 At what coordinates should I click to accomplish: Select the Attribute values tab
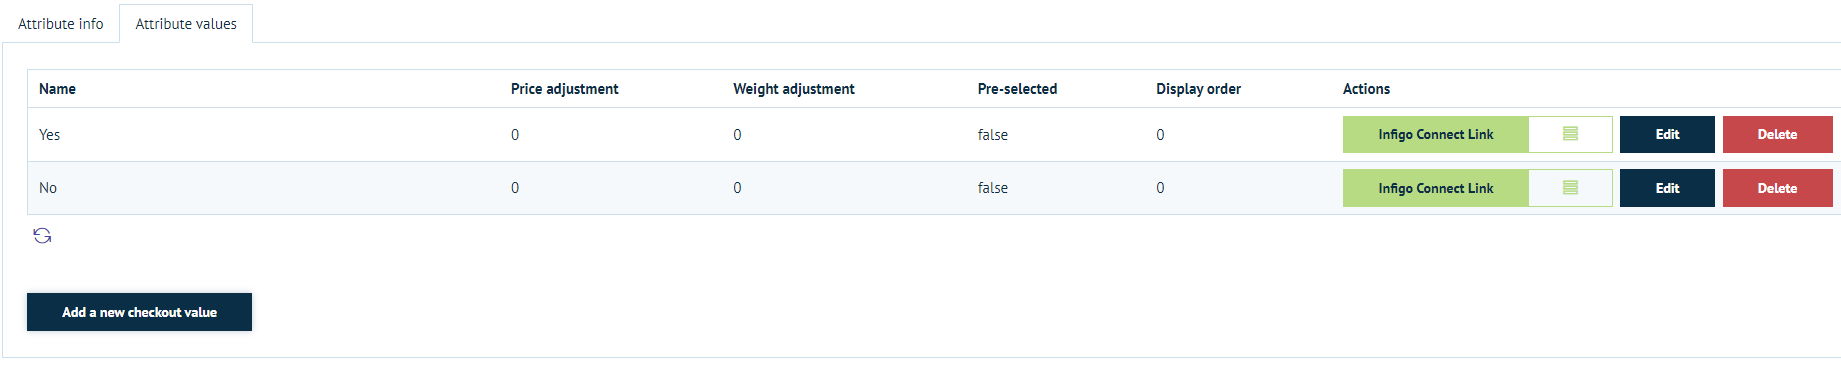tap(186, 24)
